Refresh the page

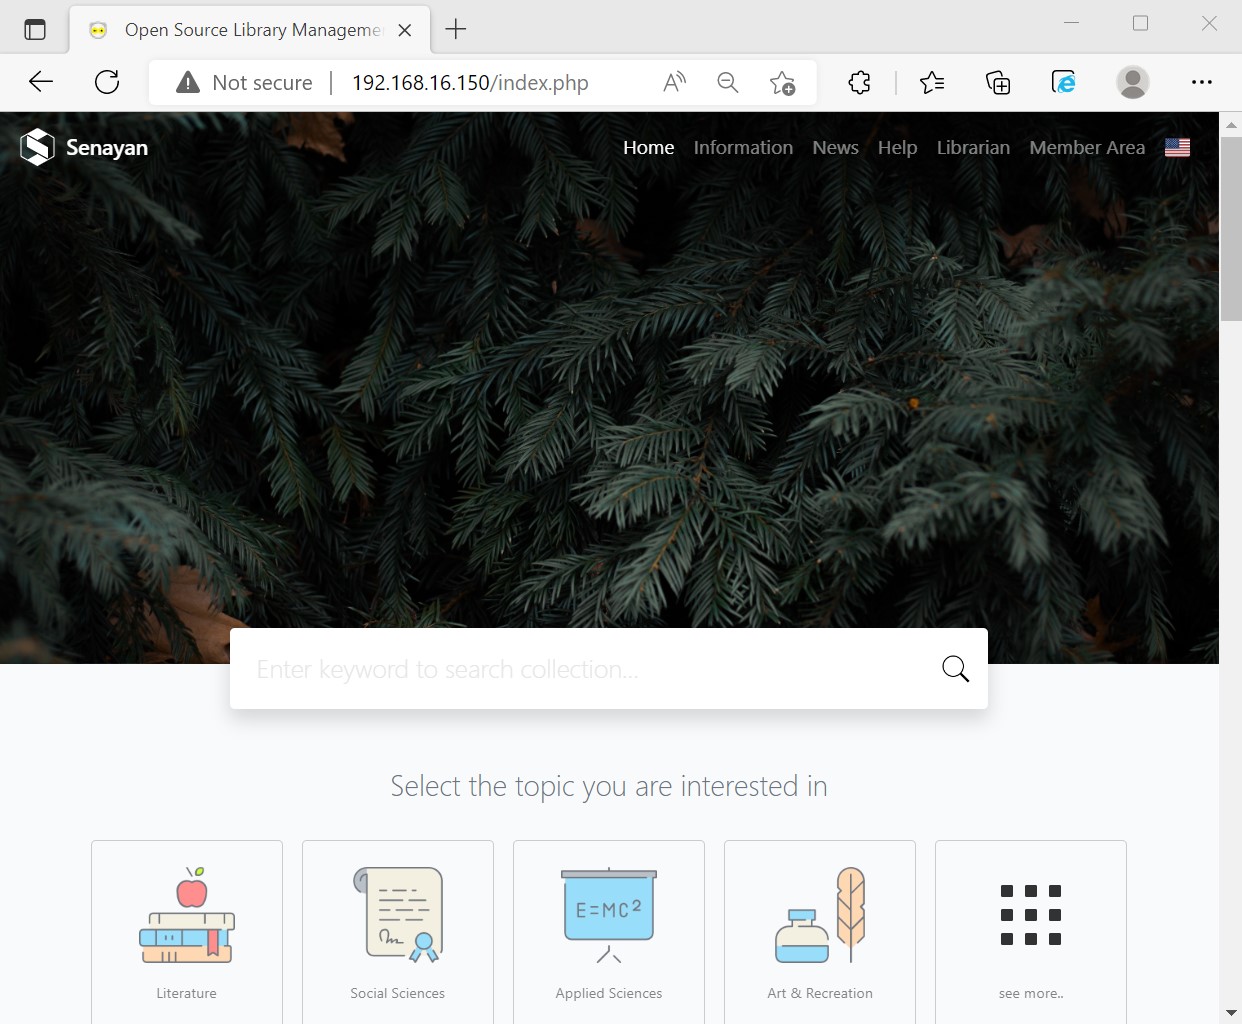coord(107,83)
